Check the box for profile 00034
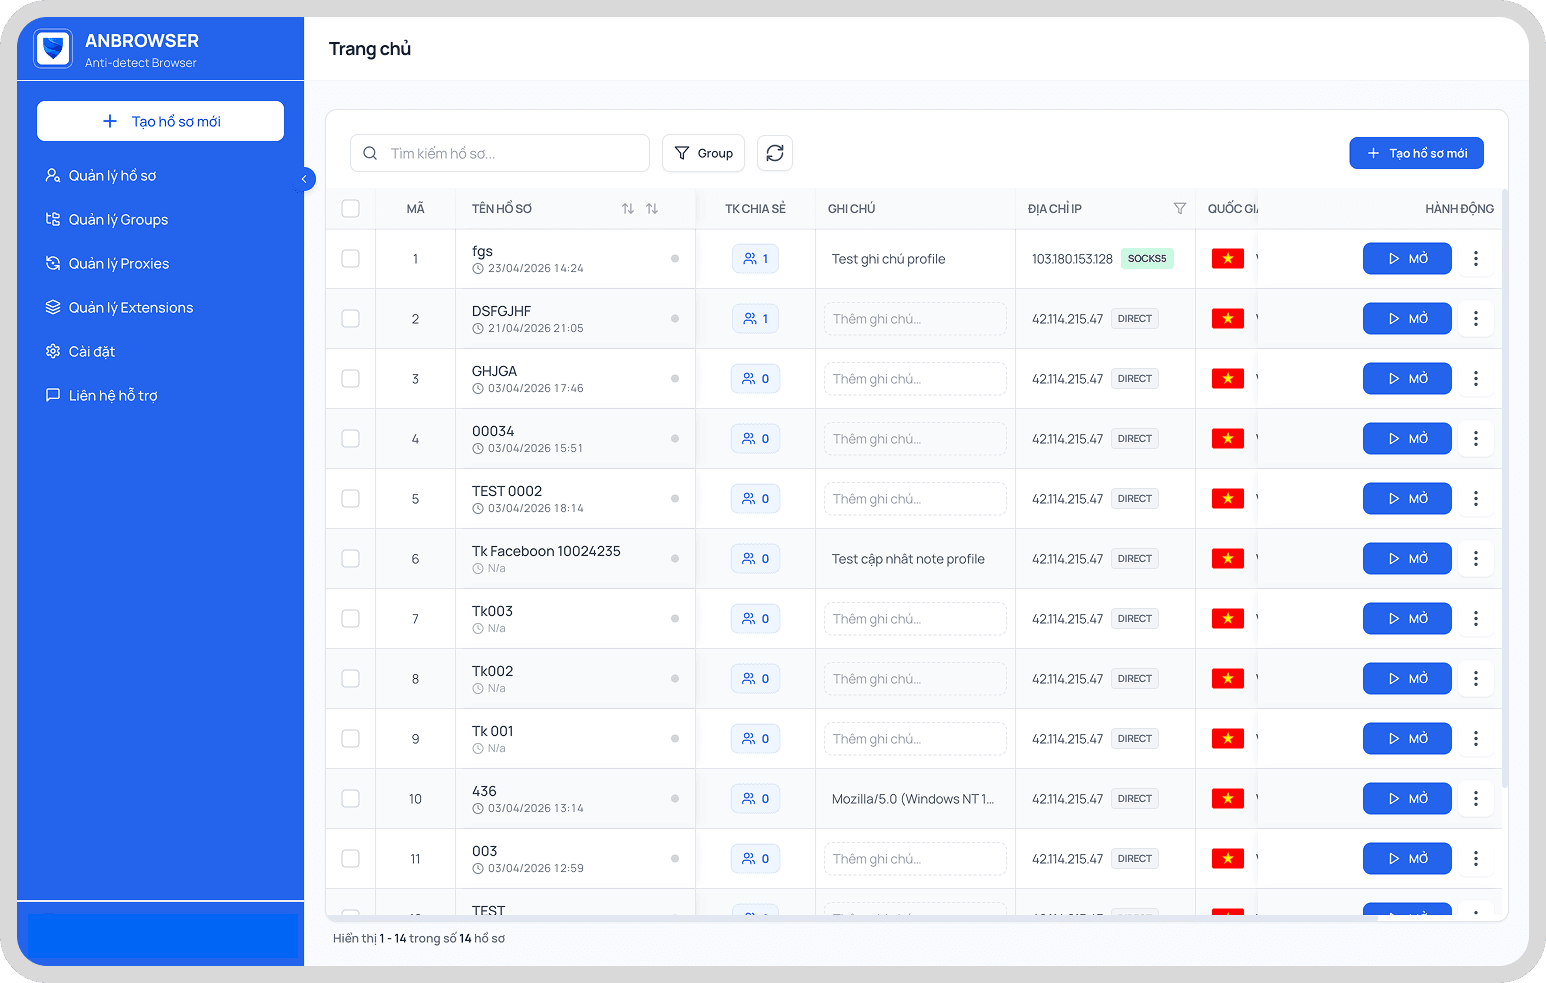The height and width of the screenshot is (983, 1546). 350,439
